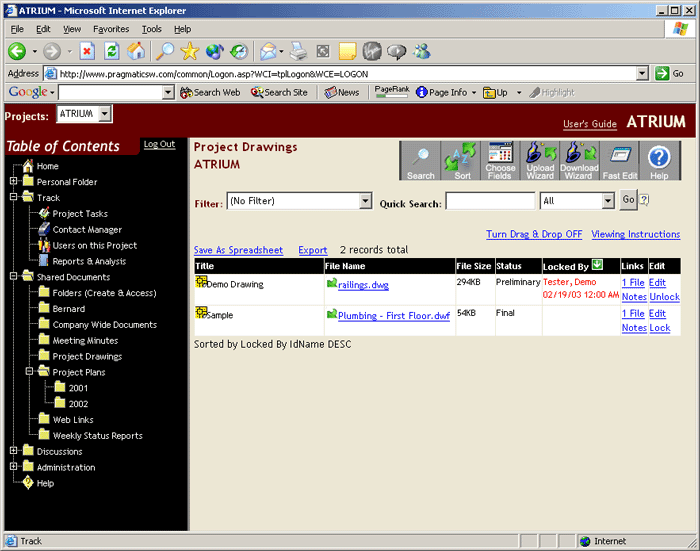Open the Projects ATRIUM dropdown
This screenshot has height=551, width=700.
click(x=106, y=115)
